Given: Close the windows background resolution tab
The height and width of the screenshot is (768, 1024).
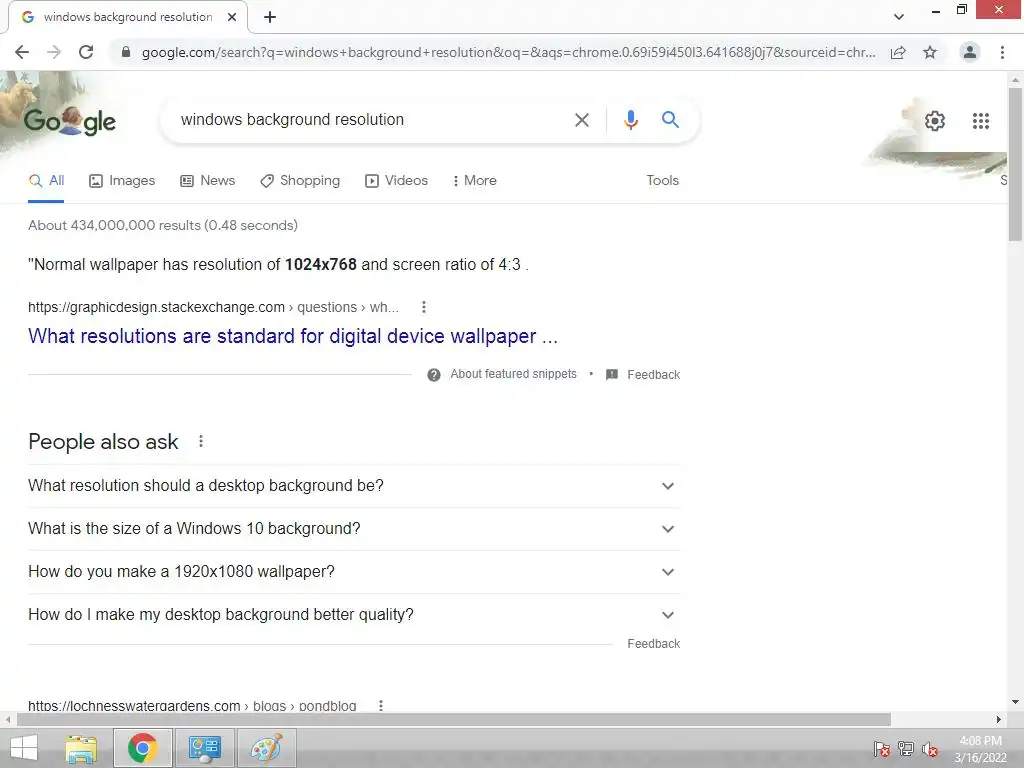Looking at the screenshot, I should coord(232,17).
